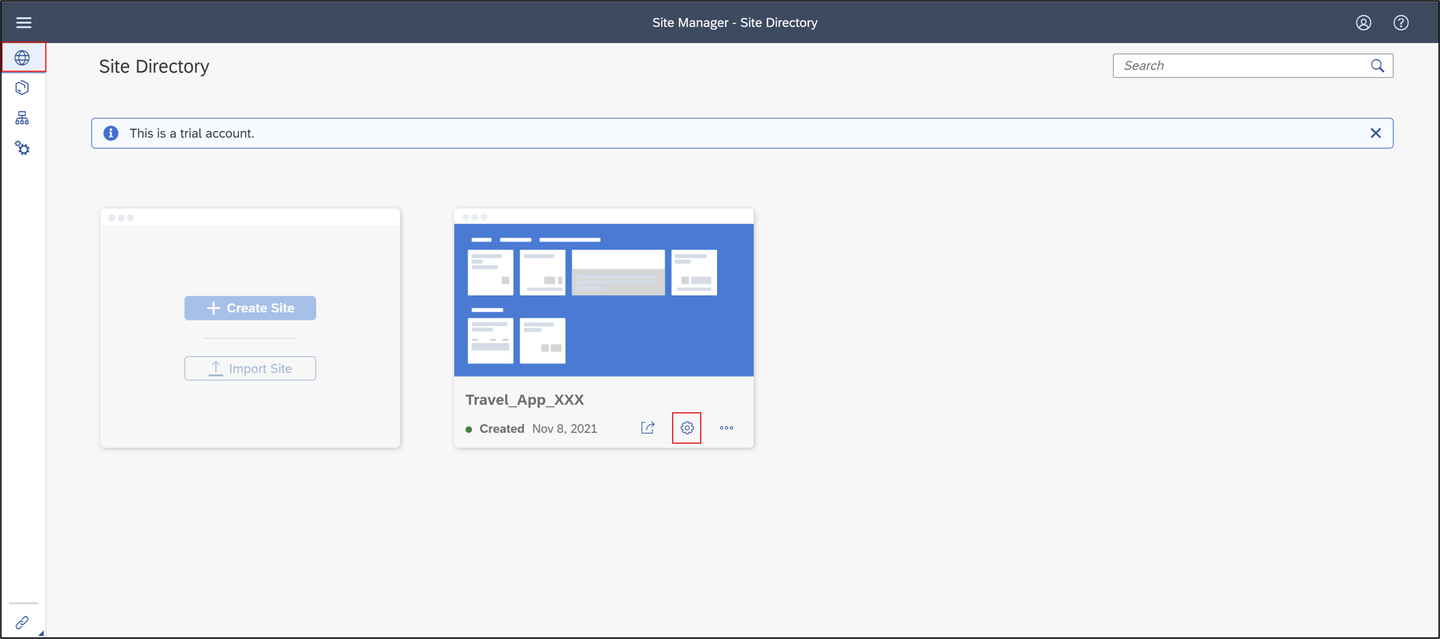Screen dimensions: 1440x639
Task: Click the Import Site button
Action: [250, 368]
